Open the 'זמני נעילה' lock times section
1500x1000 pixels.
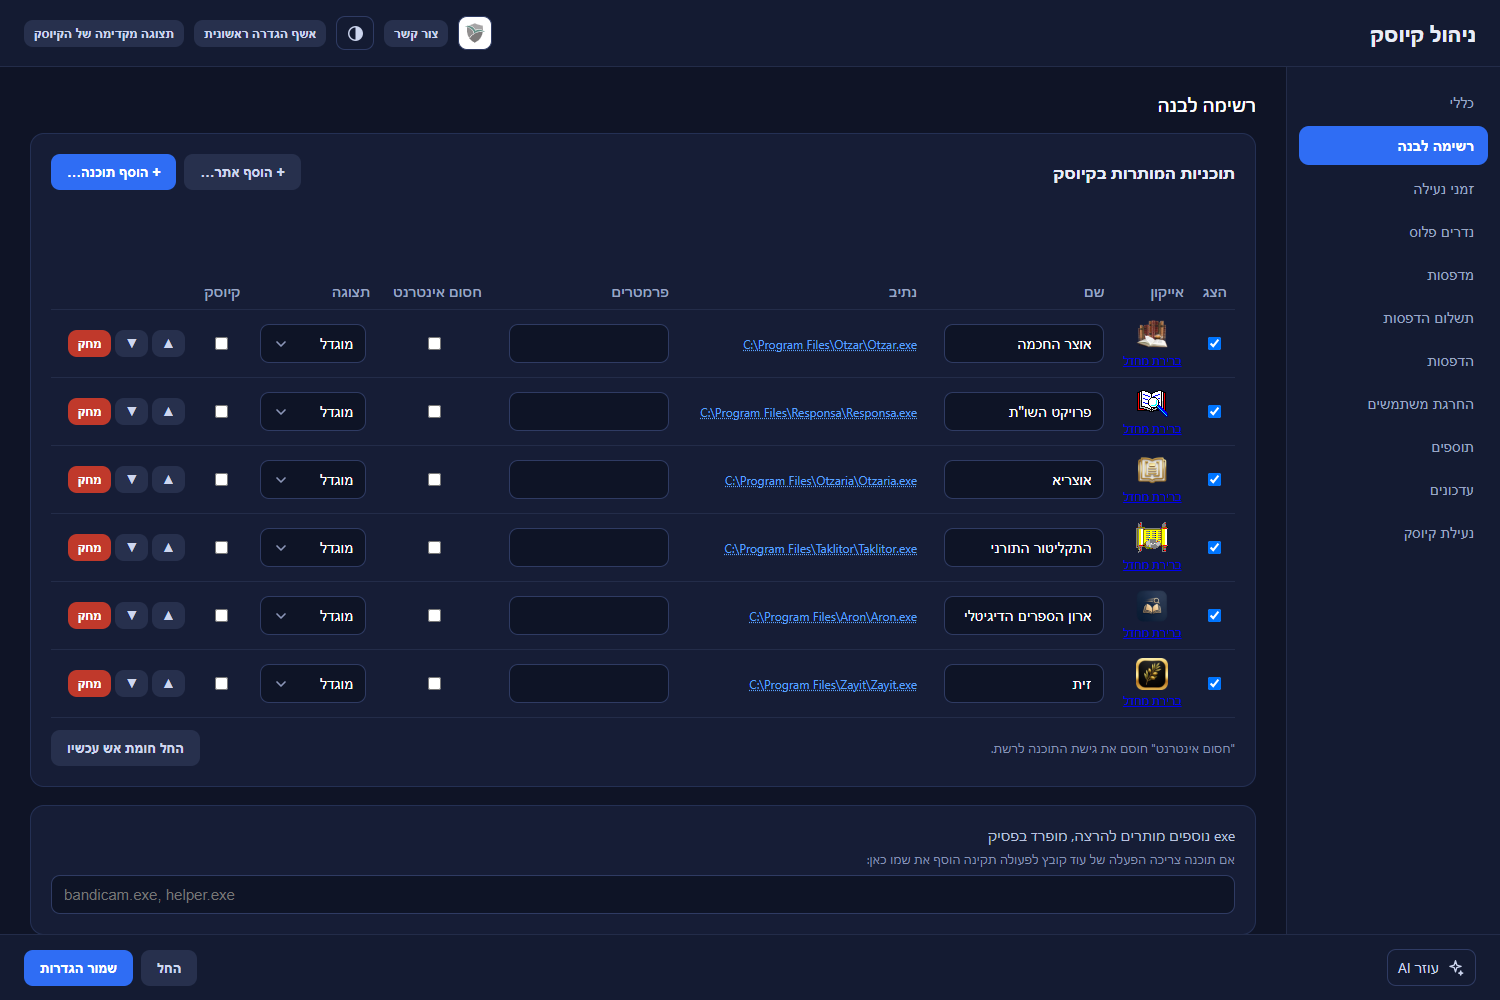[x=1393, y=189]
